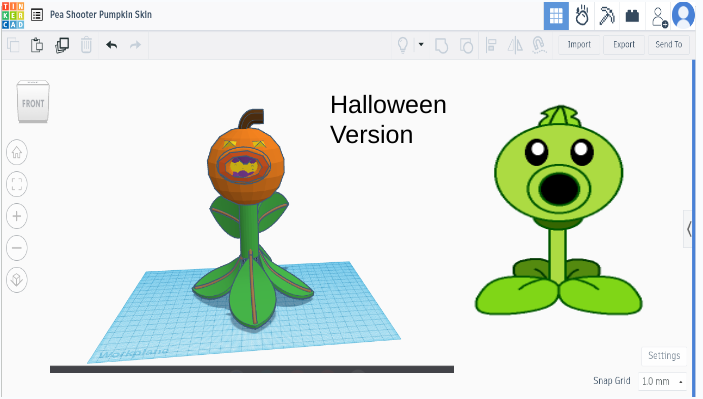Undo the last action
Image resolution: width=703 pixels, height=399 pixels.
111,45
